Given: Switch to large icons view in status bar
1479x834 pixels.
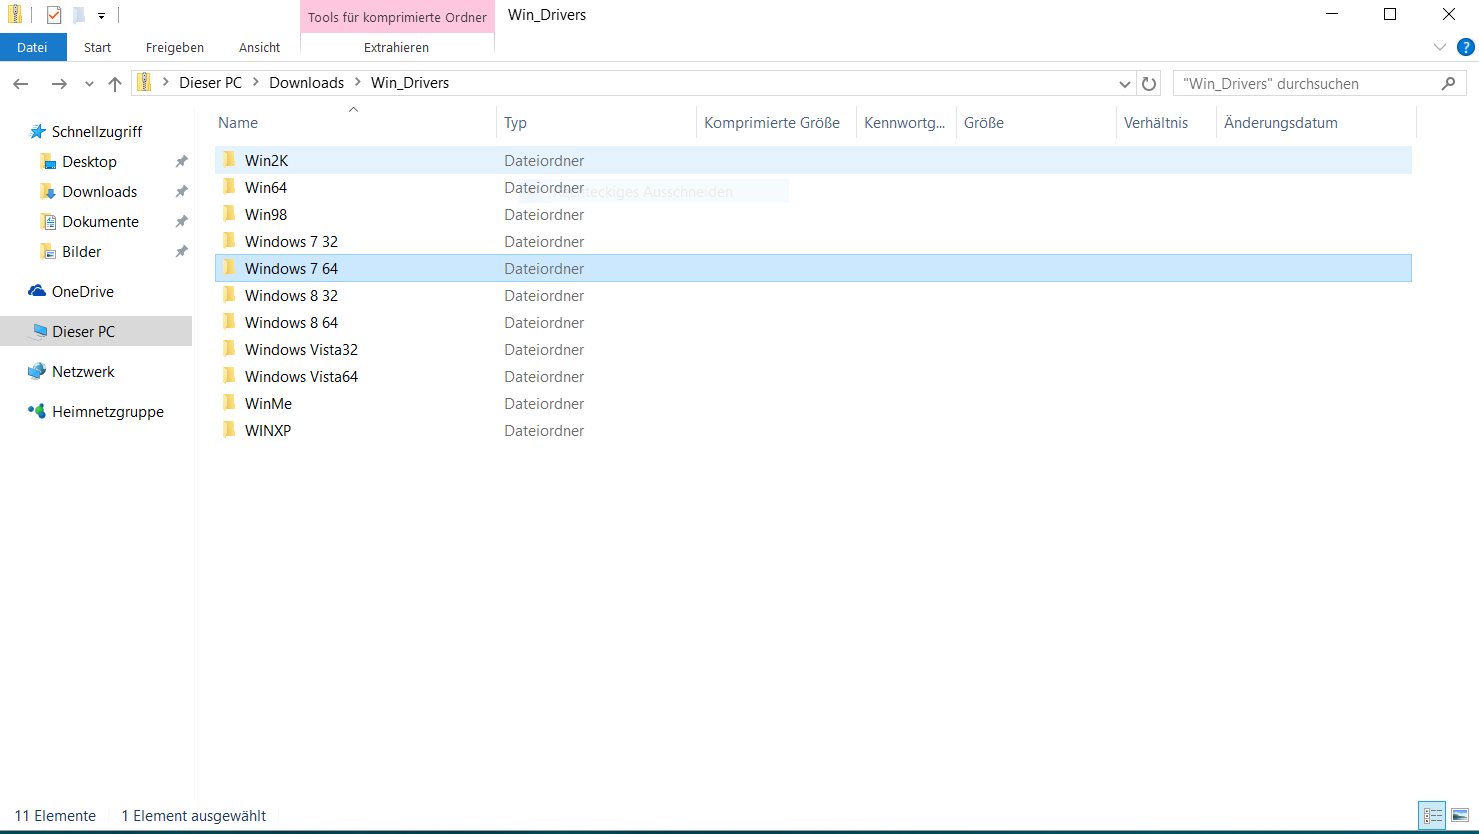Looking at the screenshot, I should tap(1460, 816).
